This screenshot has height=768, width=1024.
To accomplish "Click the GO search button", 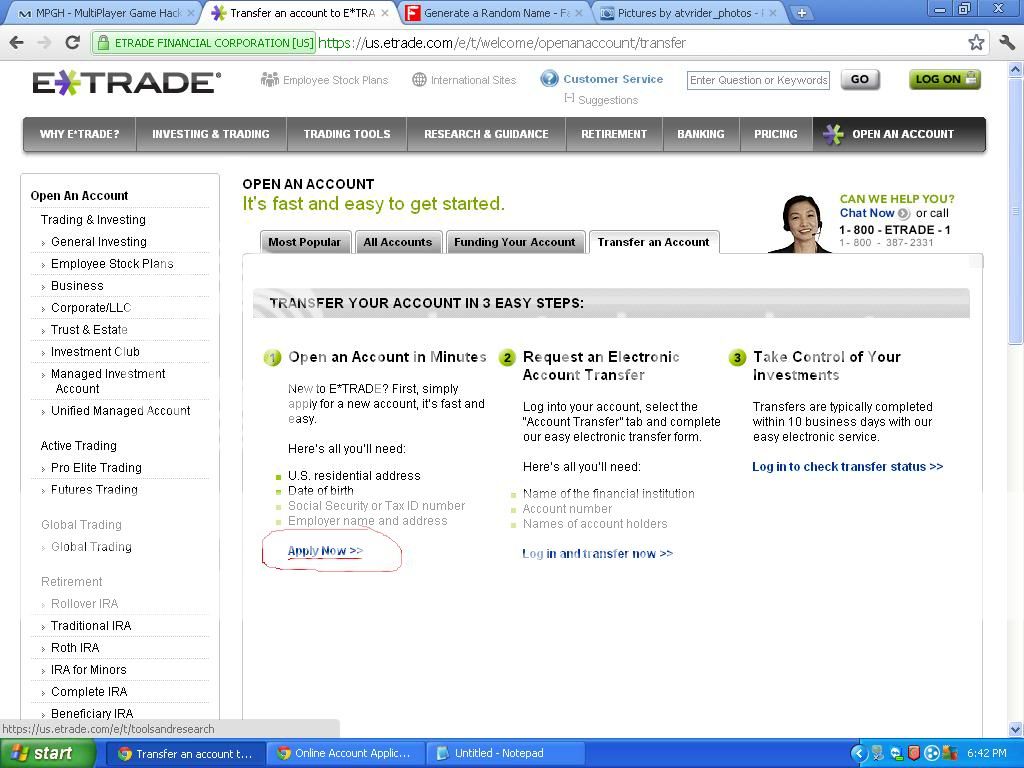I will [x=860, y=80].
